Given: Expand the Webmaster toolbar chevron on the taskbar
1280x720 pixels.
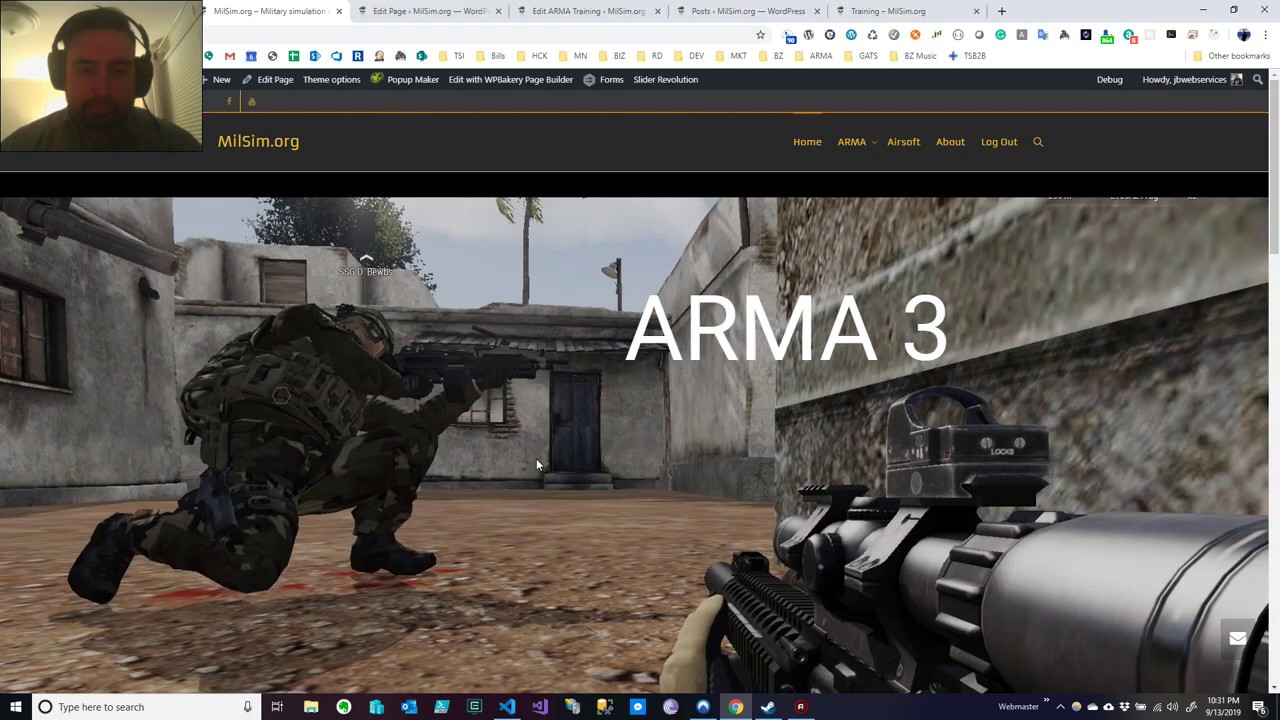Looking at the screenshot, I should click(x=1047, y=702).
